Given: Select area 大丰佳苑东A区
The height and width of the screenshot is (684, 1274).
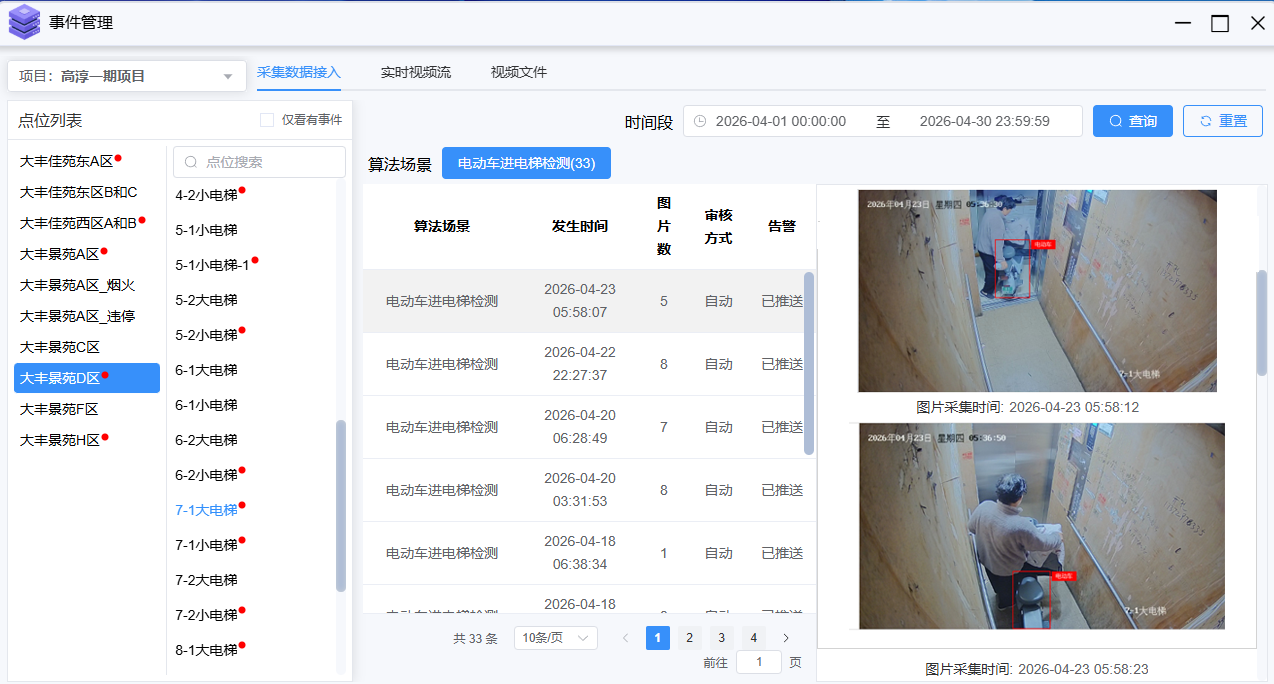Looking at the screenshot, I should pyautogui.click(x=67, y=161).
